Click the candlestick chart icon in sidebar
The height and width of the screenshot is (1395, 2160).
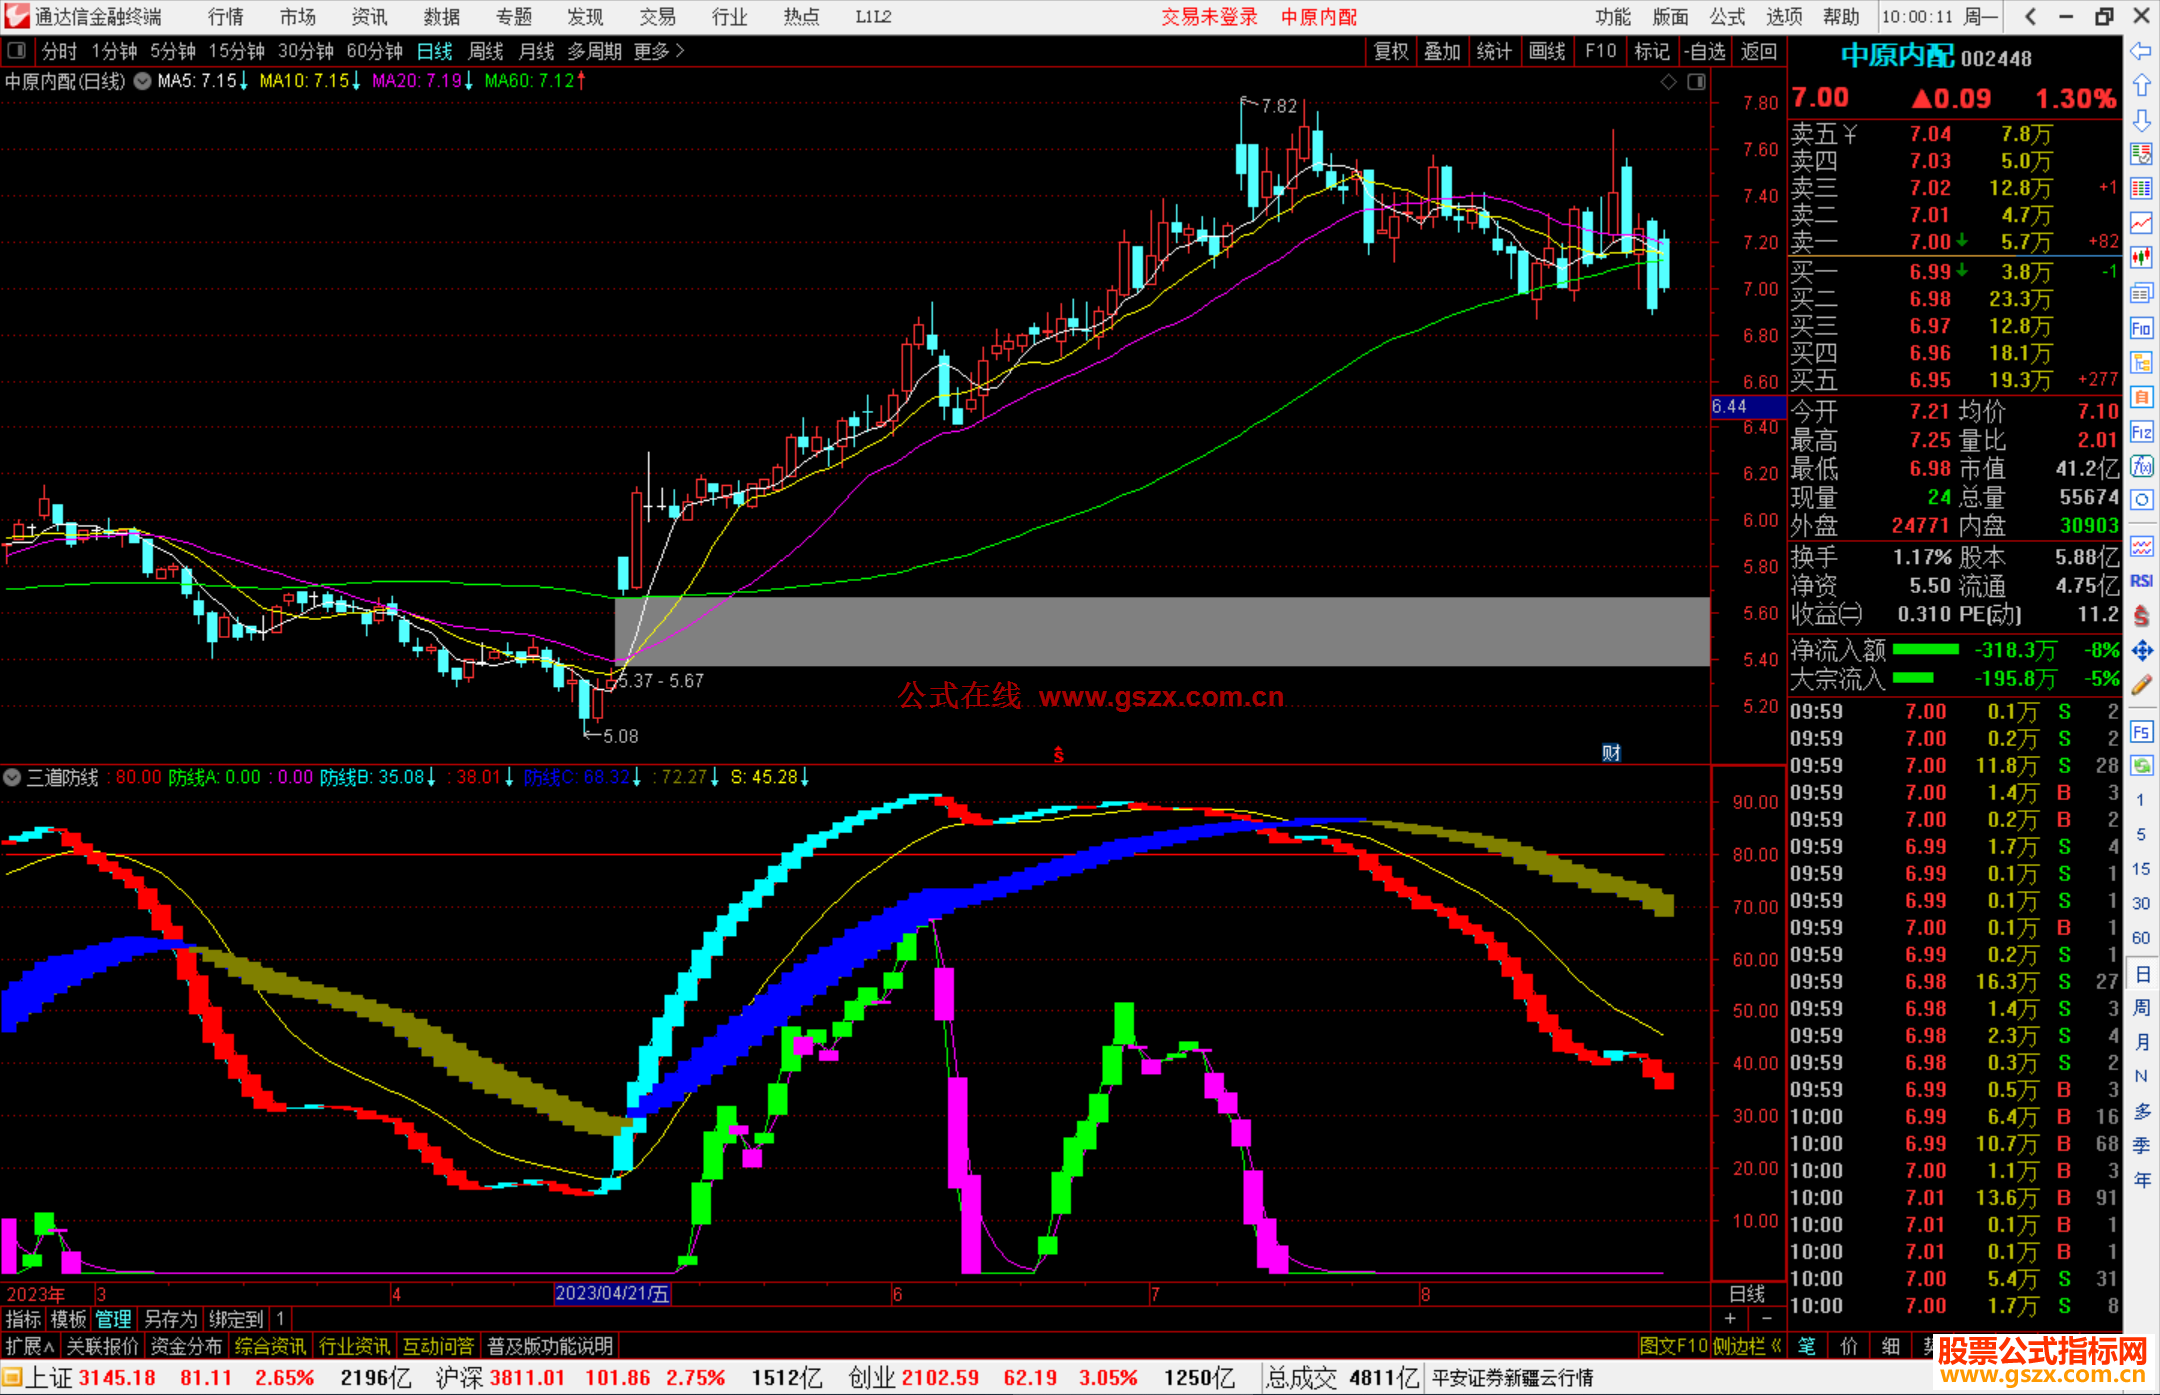pos(2141,258)
